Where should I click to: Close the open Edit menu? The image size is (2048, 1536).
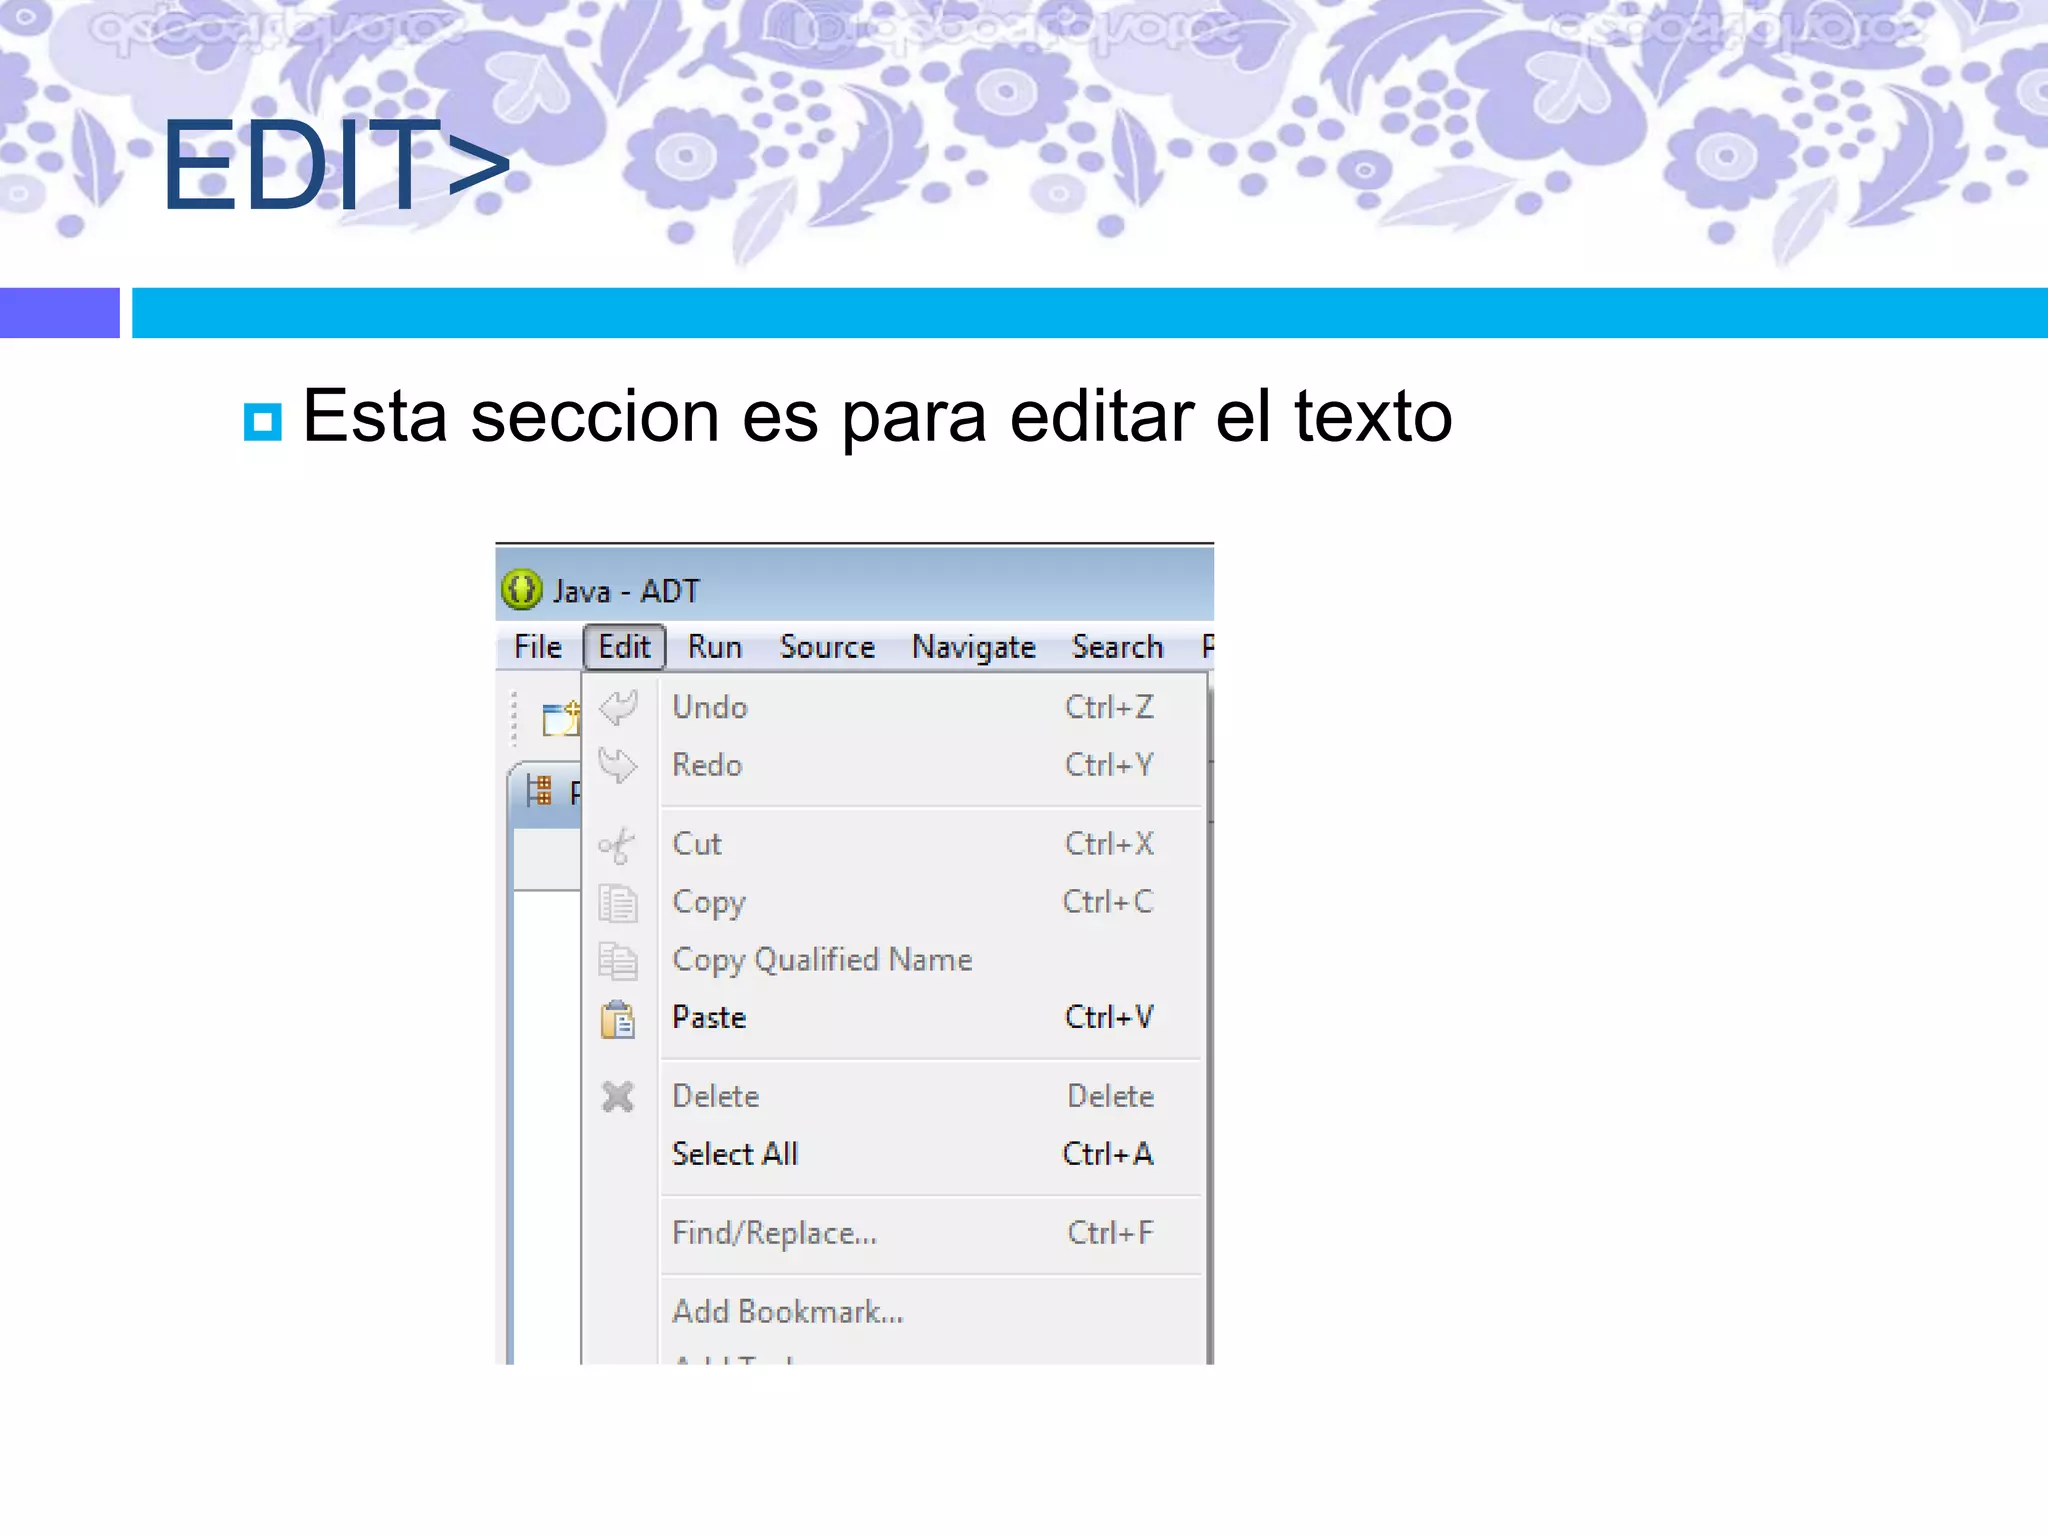[x=625, y=647]
